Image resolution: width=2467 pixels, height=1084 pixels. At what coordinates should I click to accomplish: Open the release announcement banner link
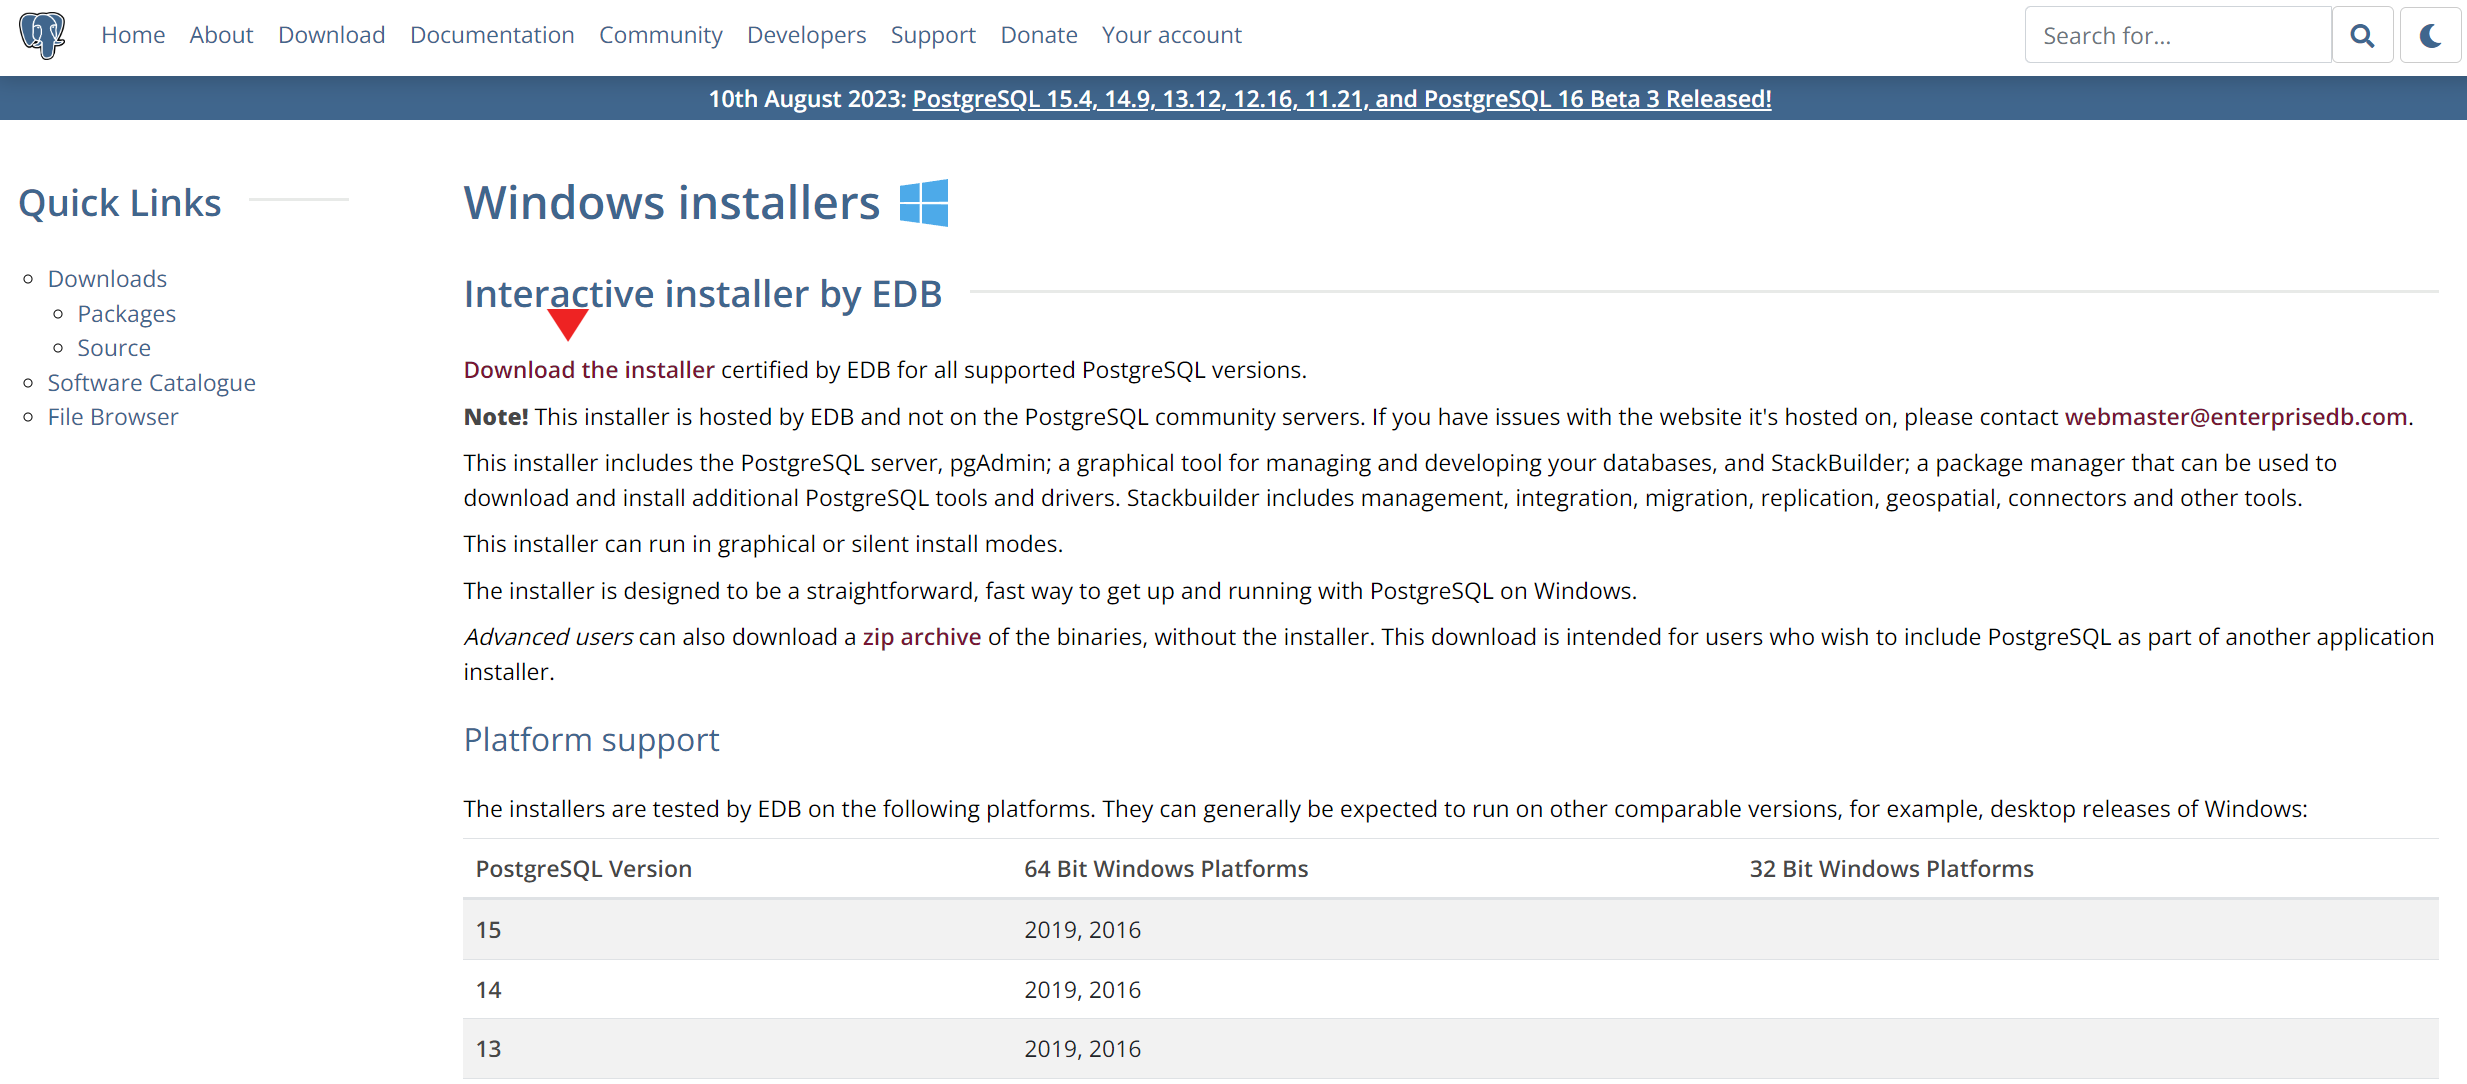coord(1341,99)
